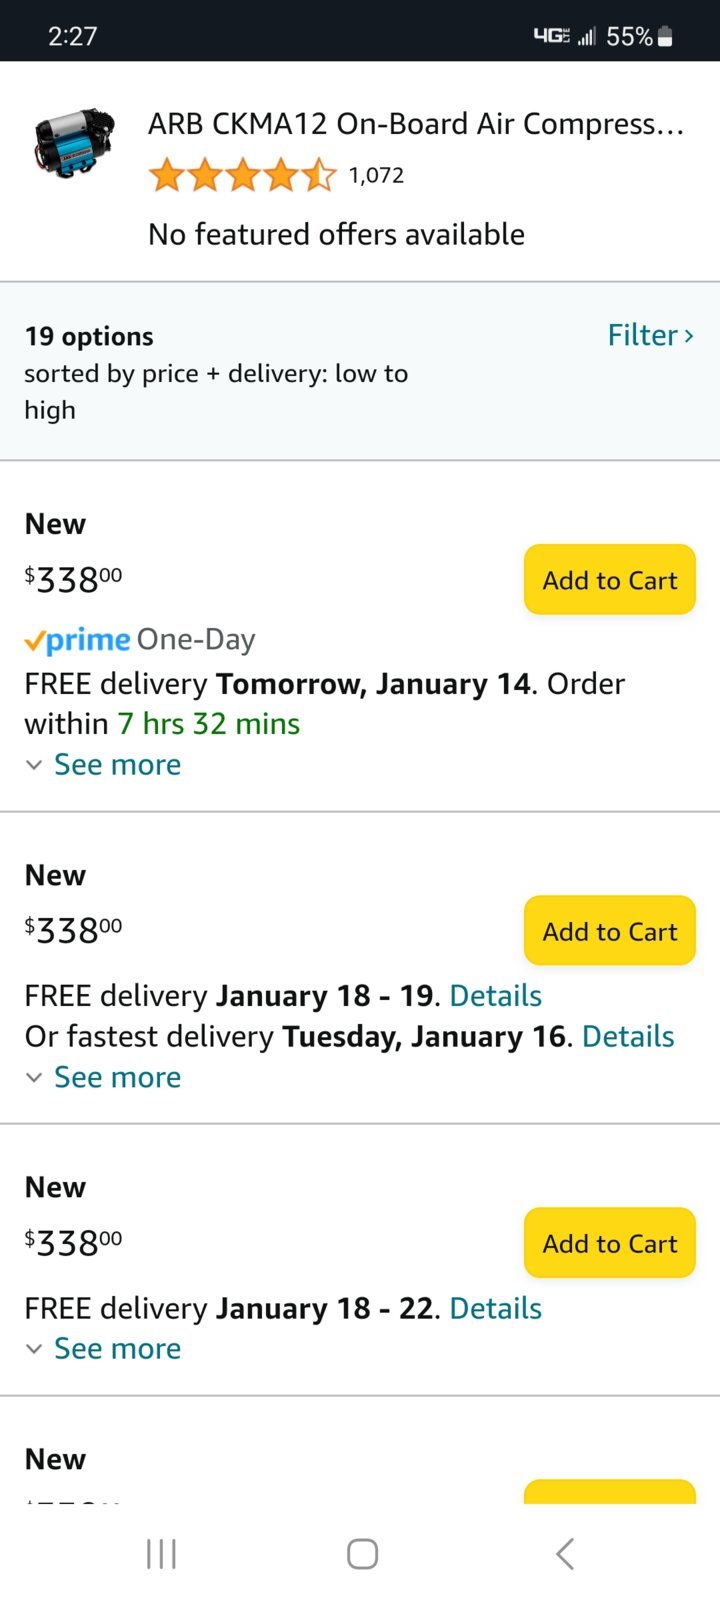
Task: Open Details for fastest delivery Tuesday, January 16
Action: pos(628,1037)
